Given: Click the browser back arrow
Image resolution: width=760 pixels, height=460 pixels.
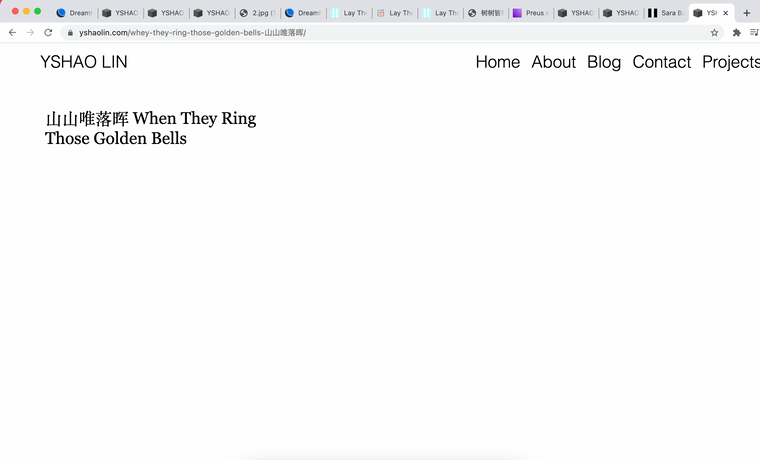Looking at the screenshot, I should click(x=12, y=32).
